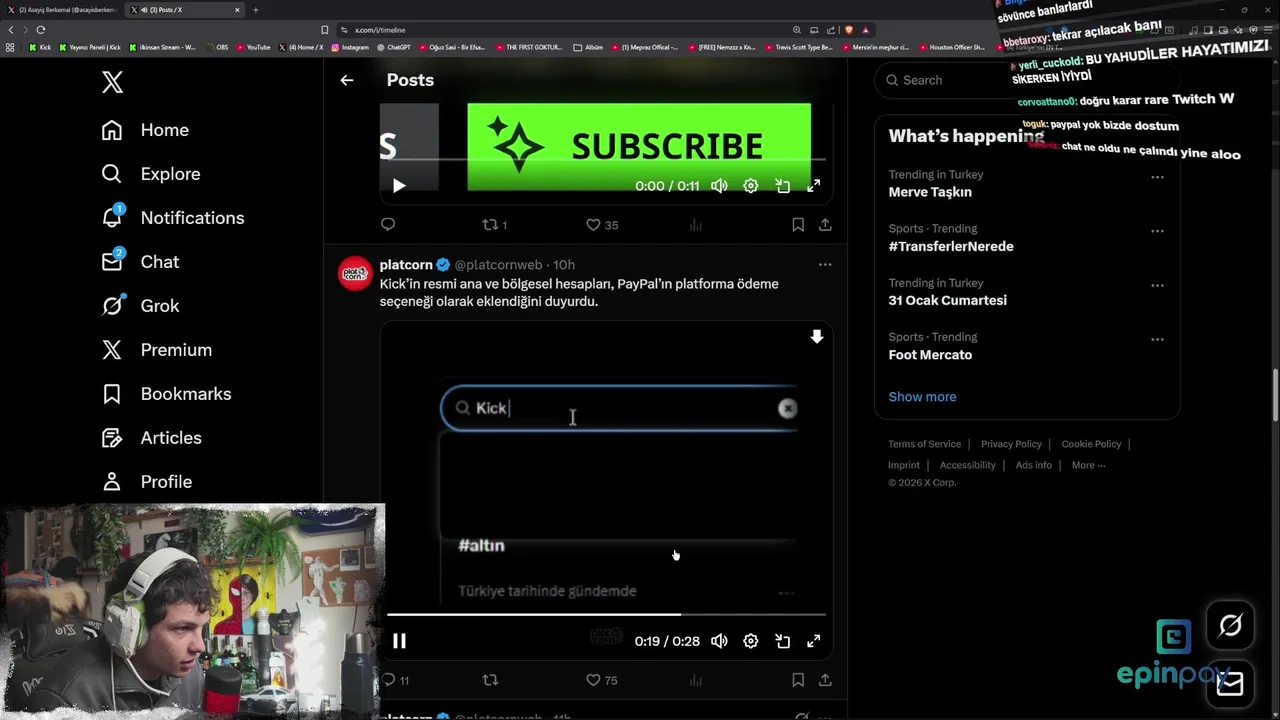Repost the post with 1 repost
Viewport: 1280px width, 720px height.
click(495, 225)
